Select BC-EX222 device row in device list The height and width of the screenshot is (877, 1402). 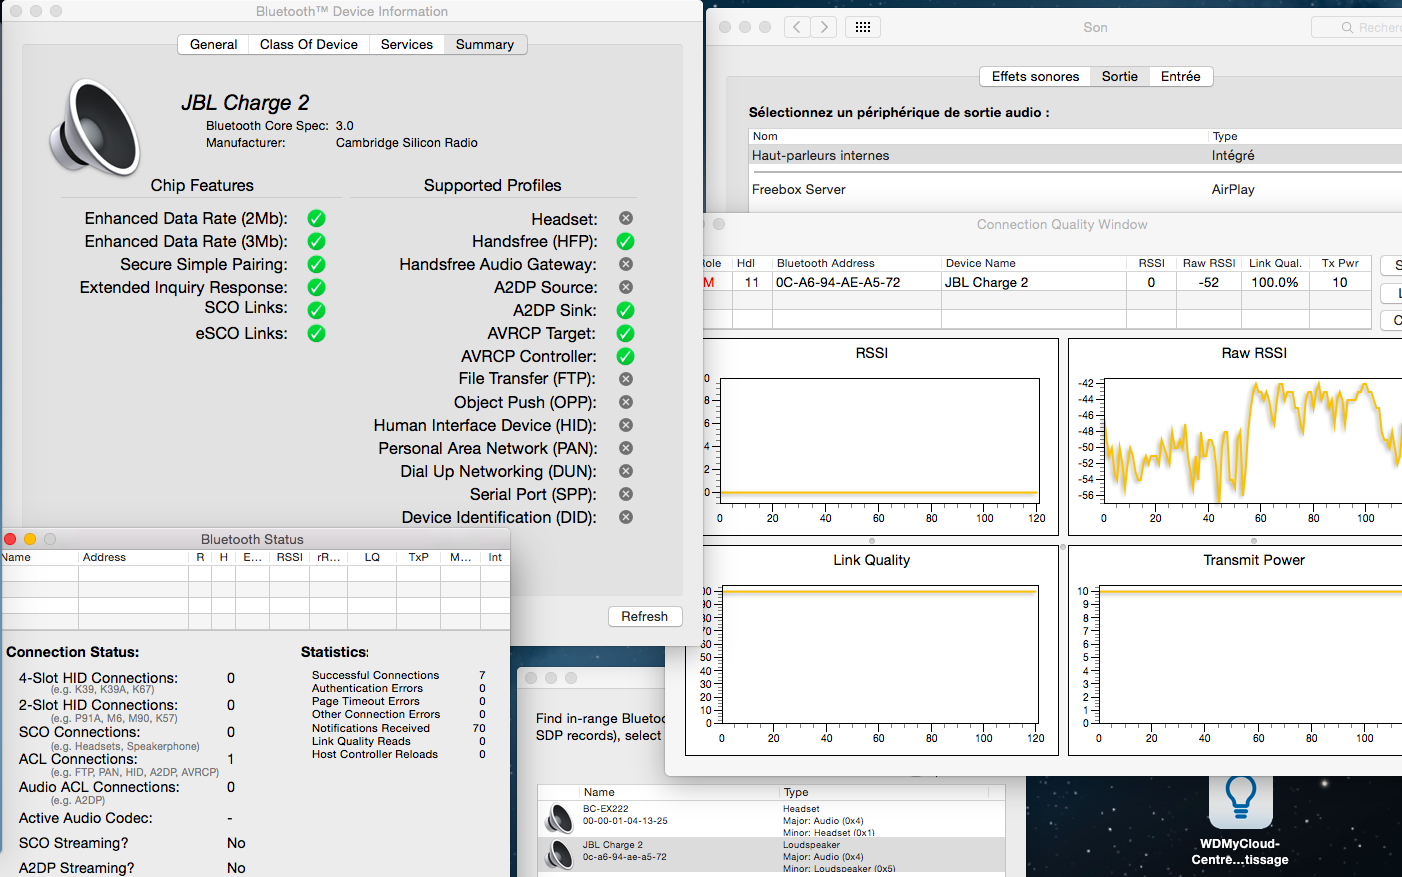[x=771, y=819]
